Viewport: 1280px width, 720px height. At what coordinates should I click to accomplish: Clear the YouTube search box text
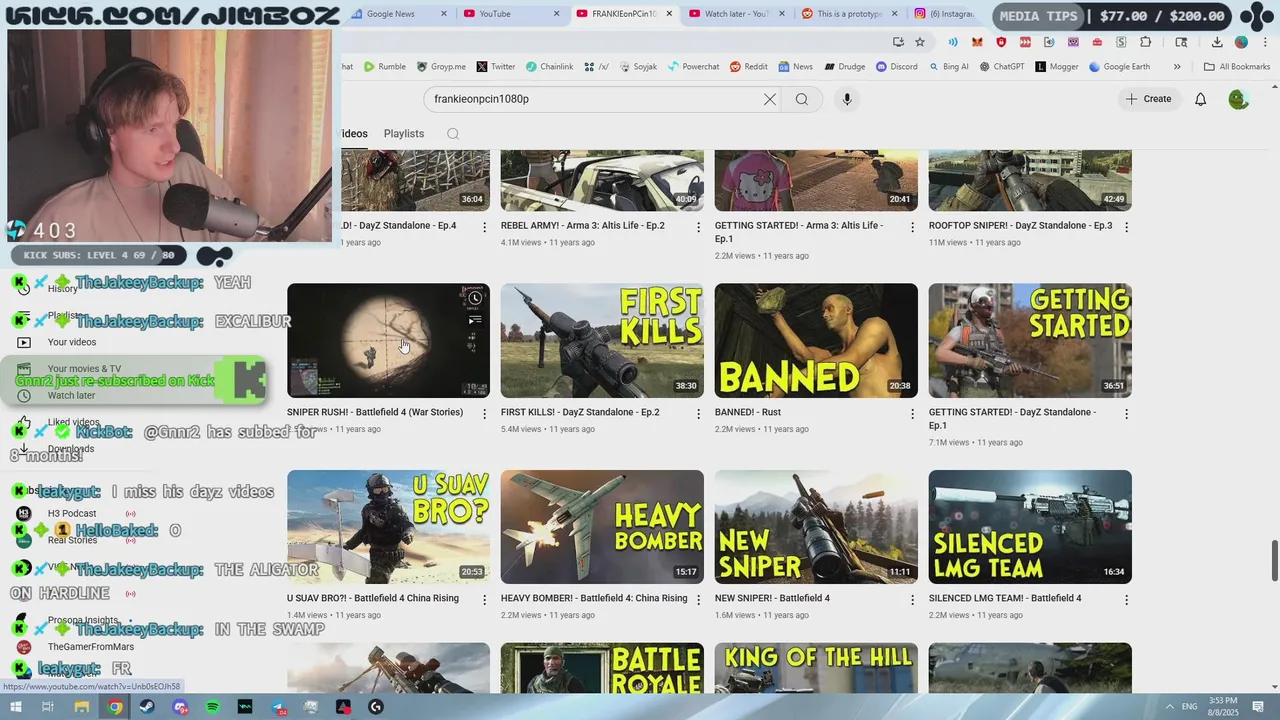click(x=769, y=99)
